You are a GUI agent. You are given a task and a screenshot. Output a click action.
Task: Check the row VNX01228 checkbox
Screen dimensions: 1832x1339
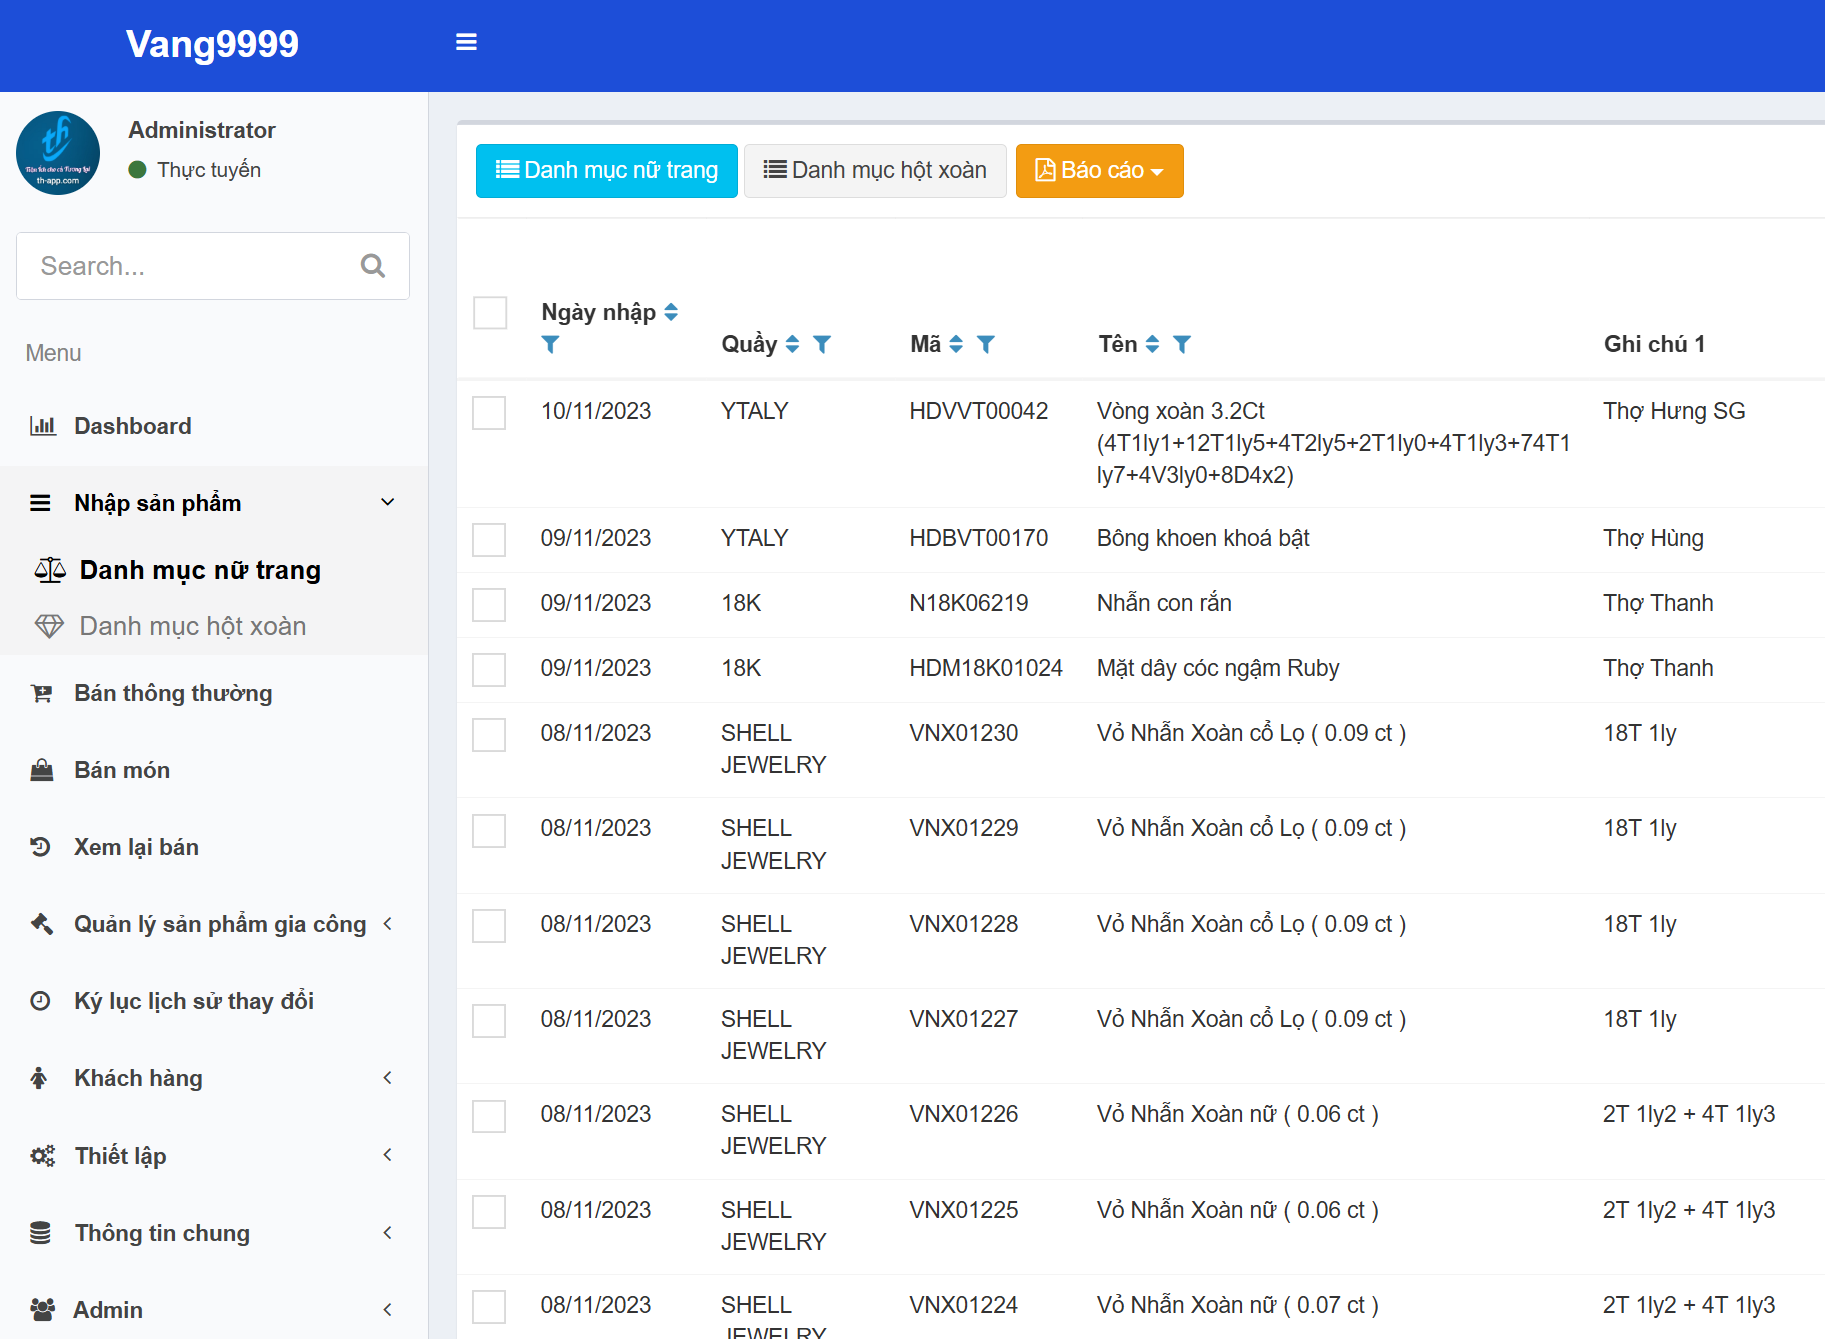point(489,926)
